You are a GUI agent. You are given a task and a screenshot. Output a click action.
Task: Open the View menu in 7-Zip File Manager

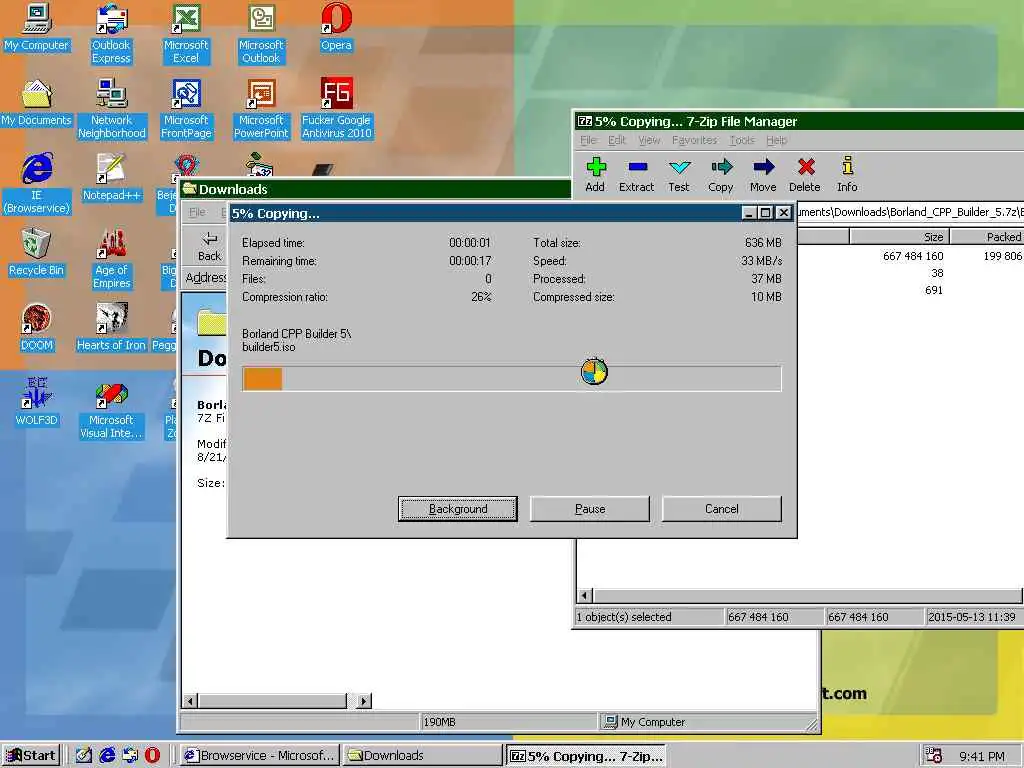(649, 140)
